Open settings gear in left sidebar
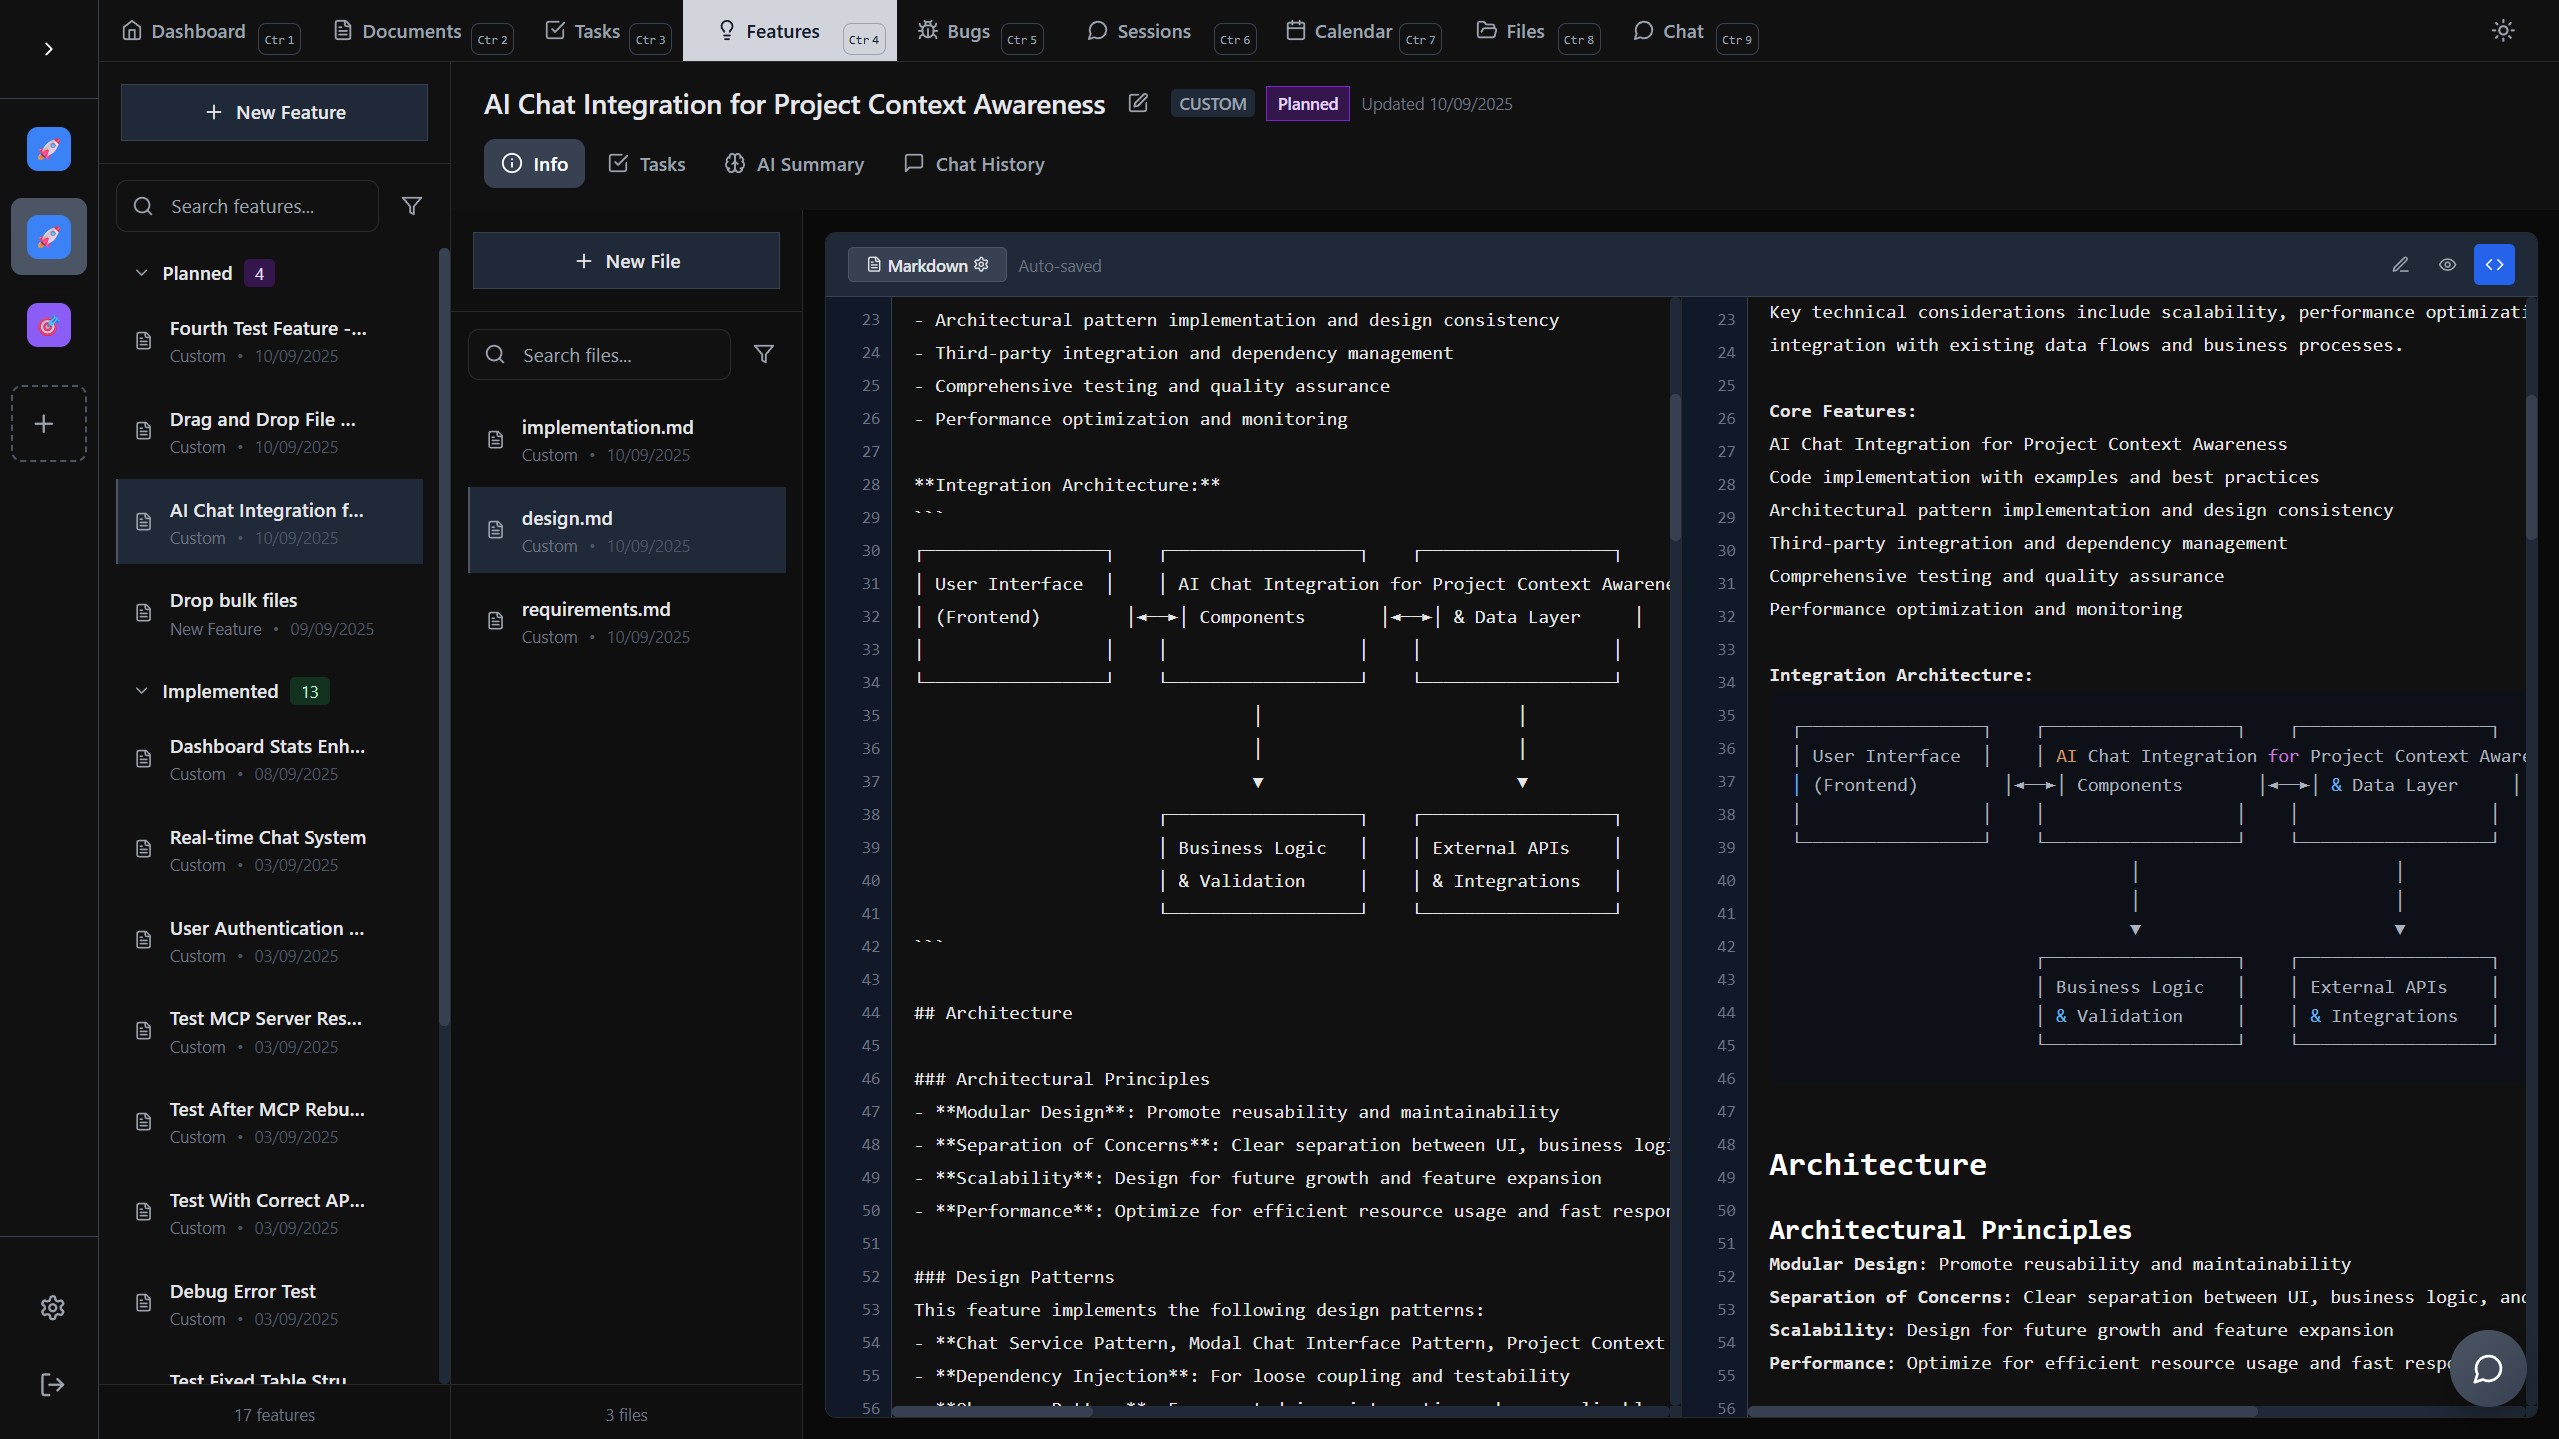Image resolution: width=2559 pixels, height=1439 pixels. pos(52,1307)
